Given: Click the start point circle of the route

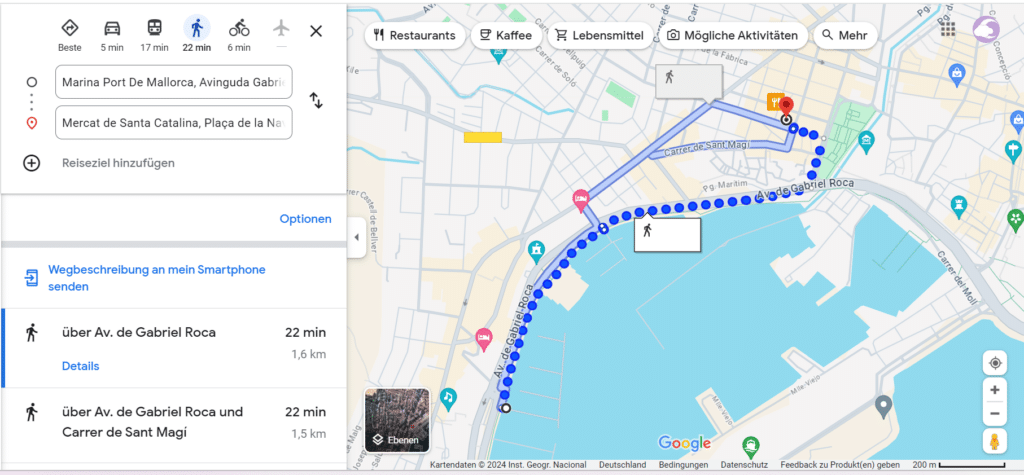Looking at the screenshot, I should pyautogui.click(x=505, y=409).
